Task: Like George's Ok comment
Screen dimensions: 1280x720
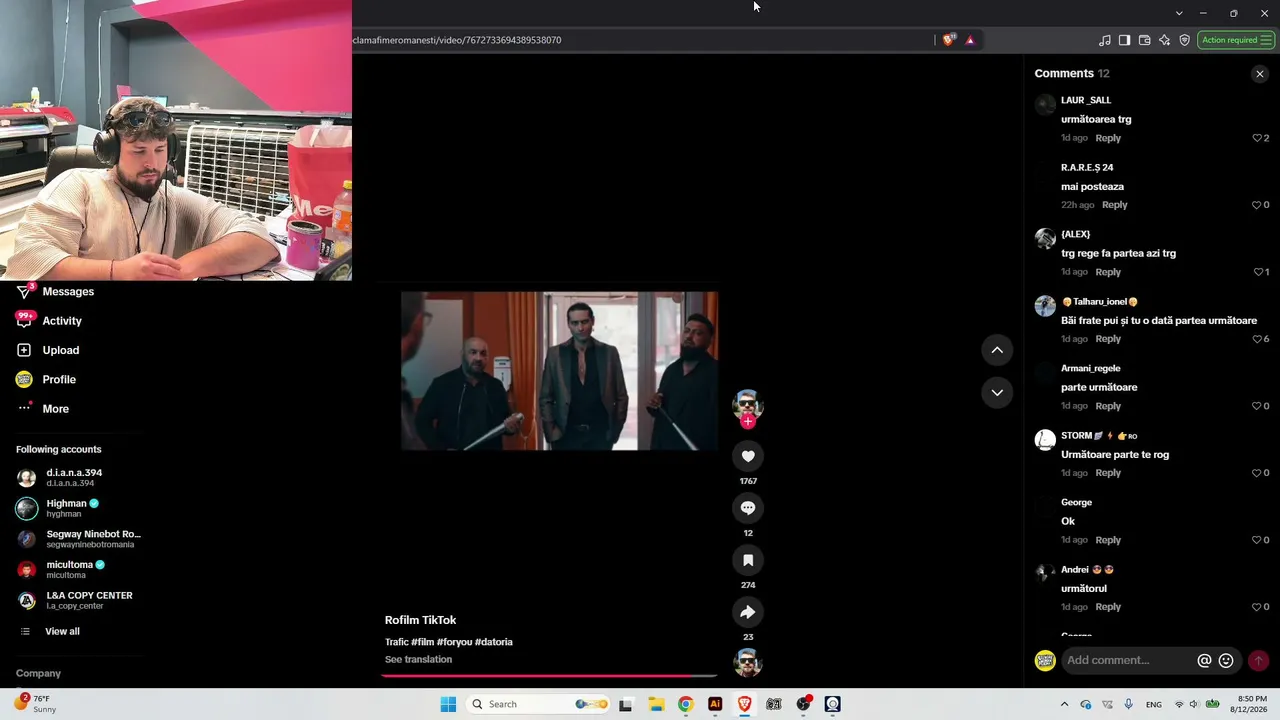Action: coord(1257,540)
